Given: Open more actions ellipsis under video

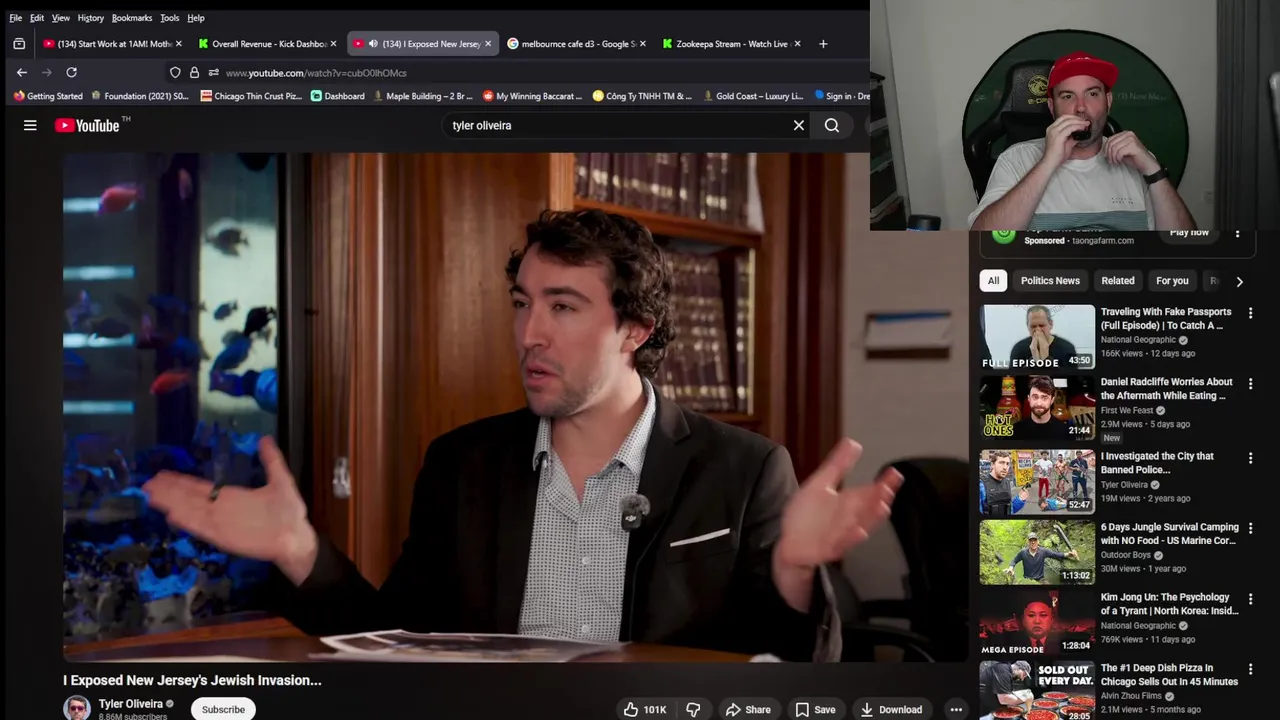Looking at the screenshot, I should tap(956, 709).
